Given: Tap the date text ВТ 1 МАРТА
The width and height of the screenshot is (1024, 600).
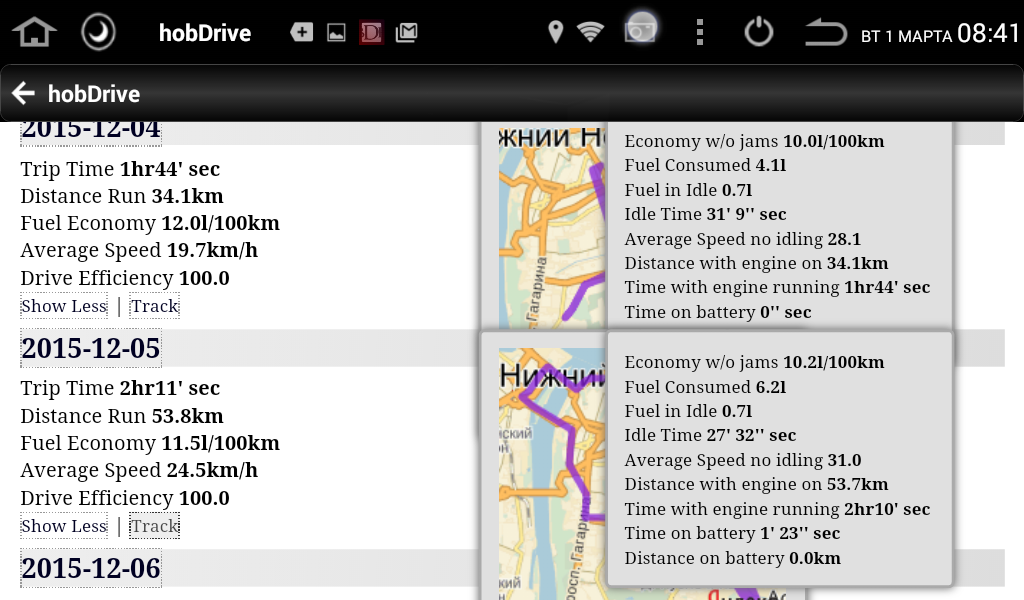Looking at the screenshot, I should pos(906,37).
